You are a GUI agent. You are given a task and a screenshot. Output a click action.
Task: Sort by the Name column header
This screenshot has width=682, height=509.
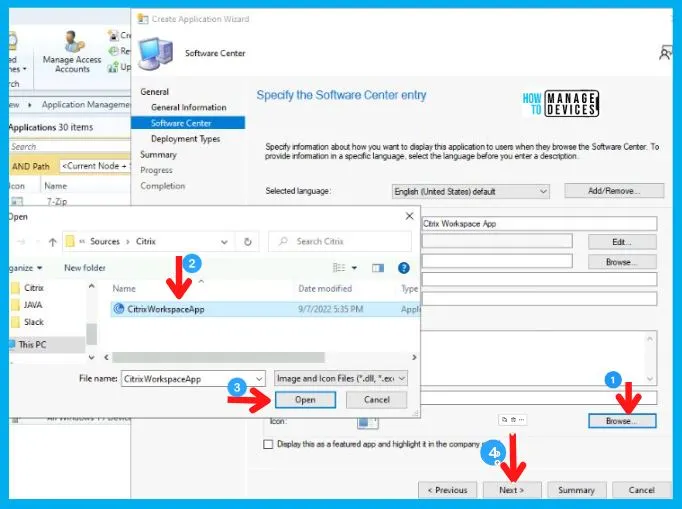(x=124, y=288)
